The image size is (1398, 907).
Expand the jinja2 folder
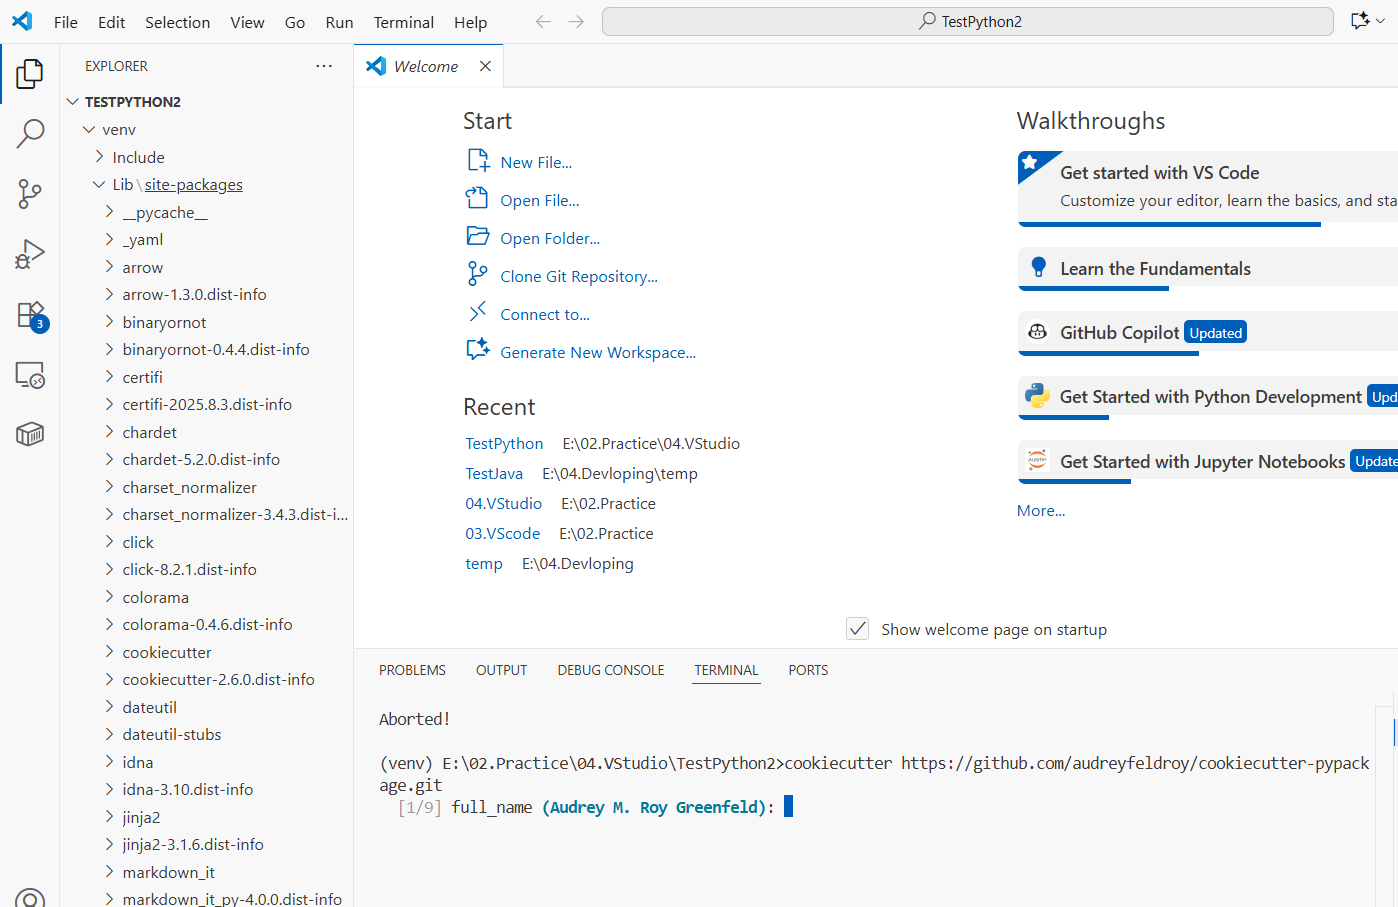point(110,817)
